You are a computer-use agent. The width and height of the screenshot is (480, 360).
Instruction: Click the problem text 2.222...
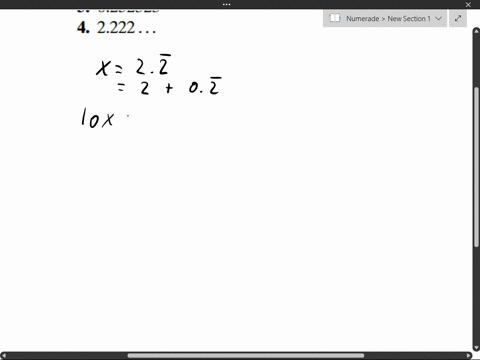pos(126,28)
